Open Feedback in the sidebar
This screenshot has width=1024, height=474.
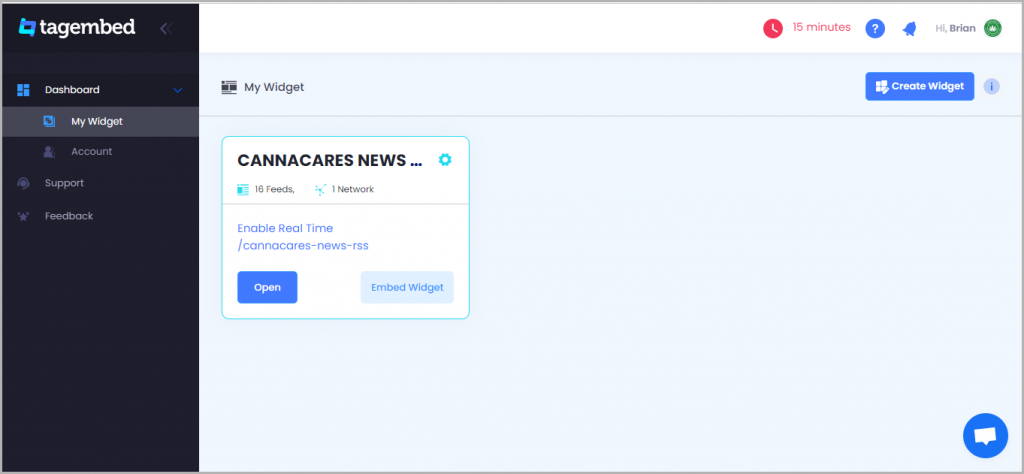point(69,216)
